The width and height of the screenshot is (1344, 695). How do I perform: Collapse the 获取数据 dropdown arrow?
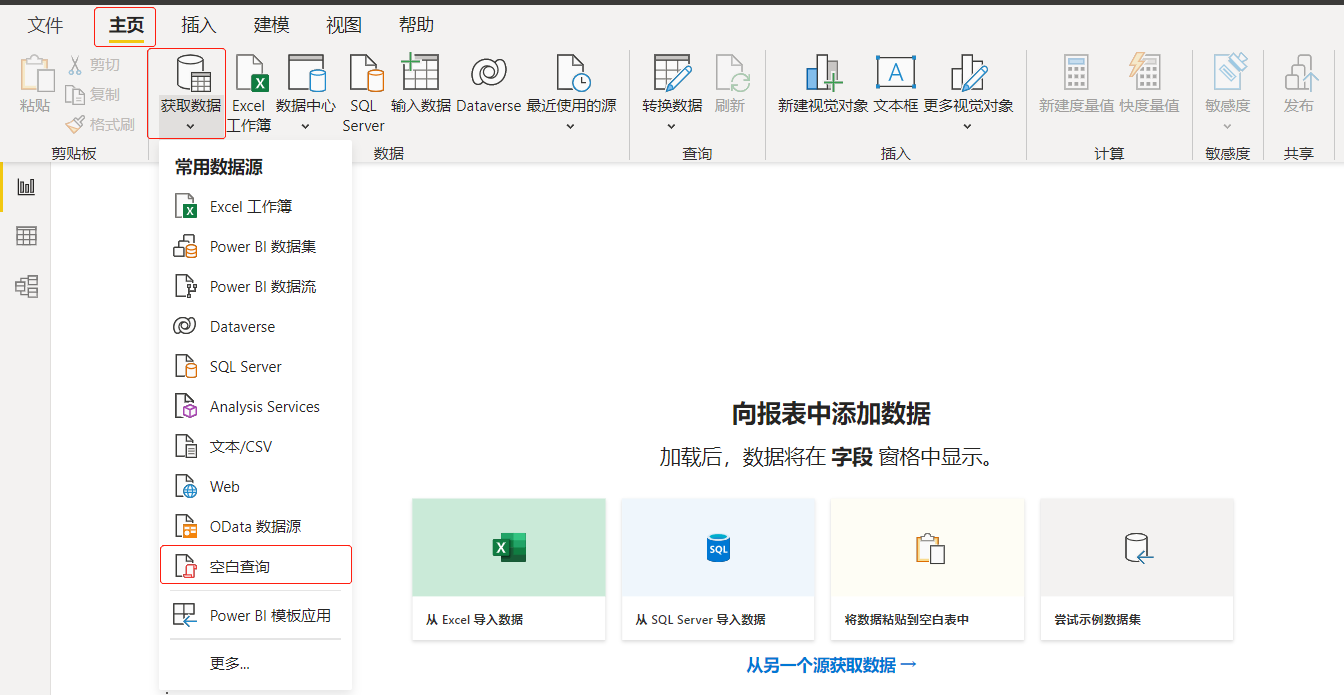pyautogui.click(x=190, y=126)
